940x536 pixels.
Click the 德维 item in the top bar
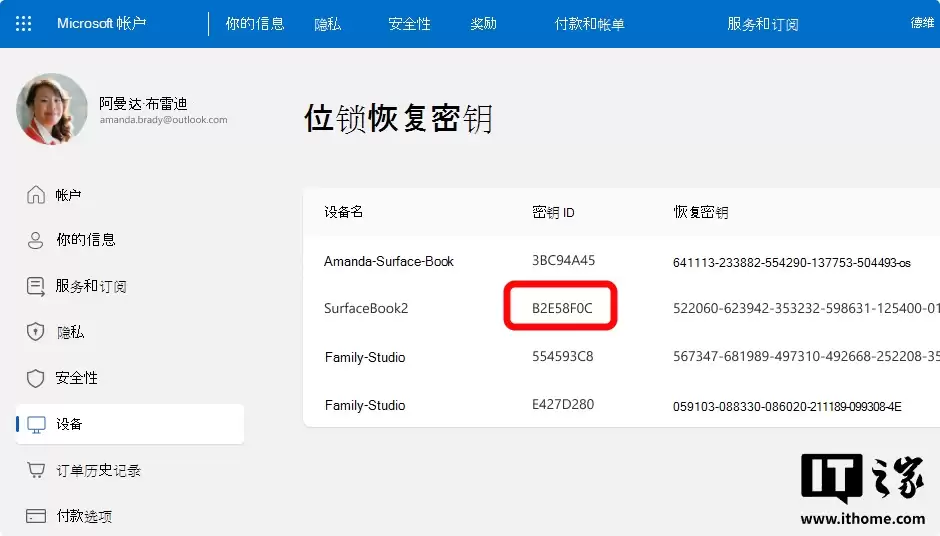pyautogui.click(x=922, y=23)
